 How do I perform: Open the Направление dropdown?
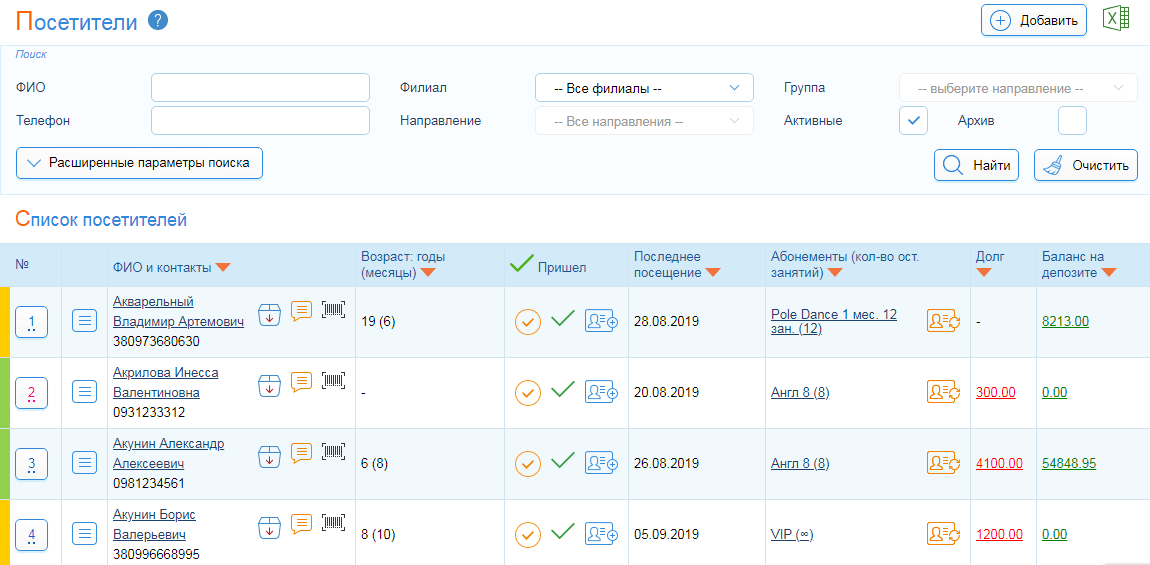pyautogui.click(x=644, y=121)
